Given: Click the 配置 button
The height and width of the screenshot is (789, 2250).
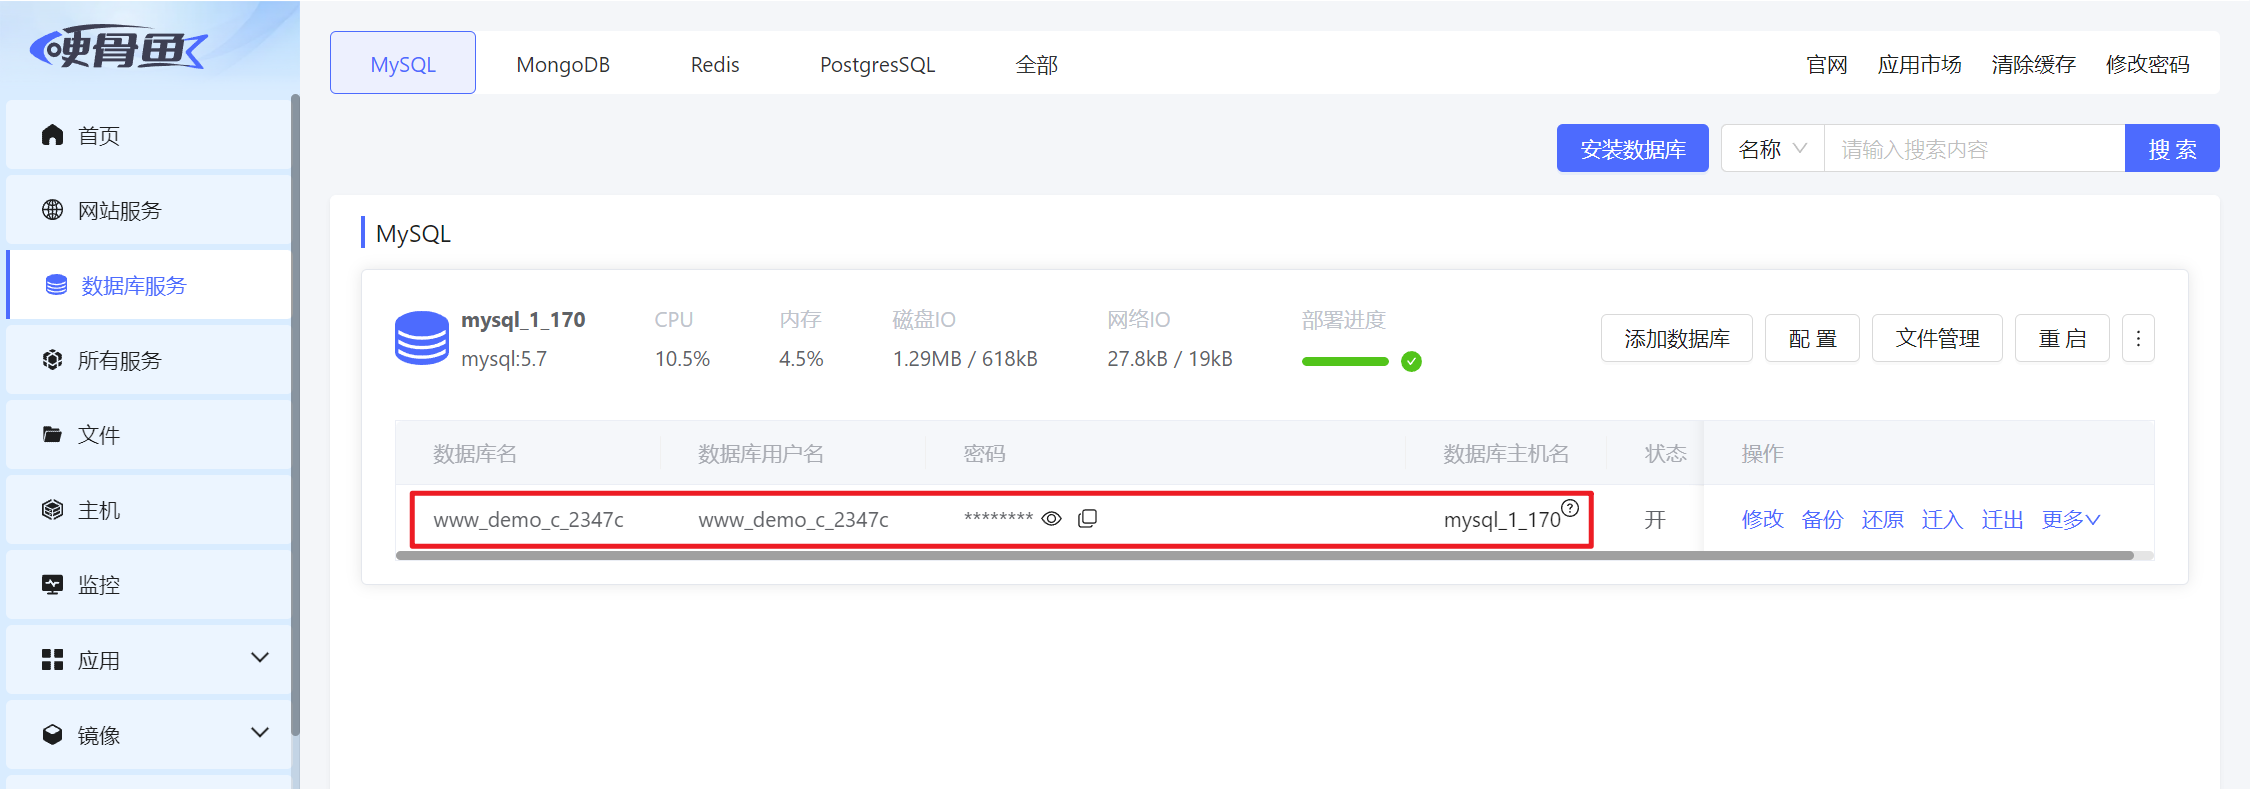Looking at the screenshot, I should (x=1812, y=338).
